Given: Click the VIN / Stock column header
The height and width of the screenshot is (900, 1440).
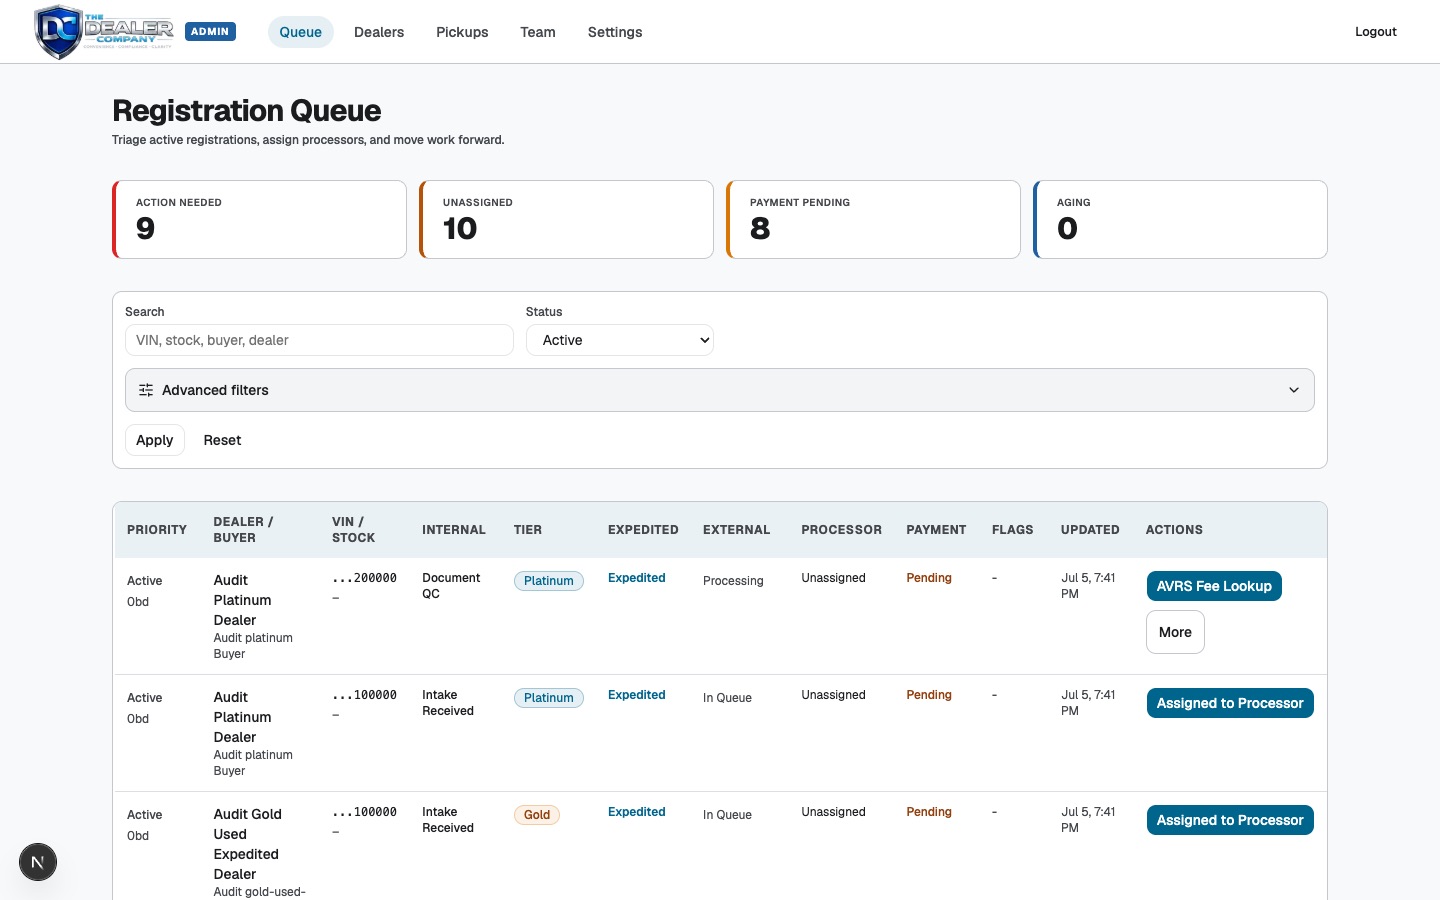Looking at the screenshot, I should pos(353,530).
